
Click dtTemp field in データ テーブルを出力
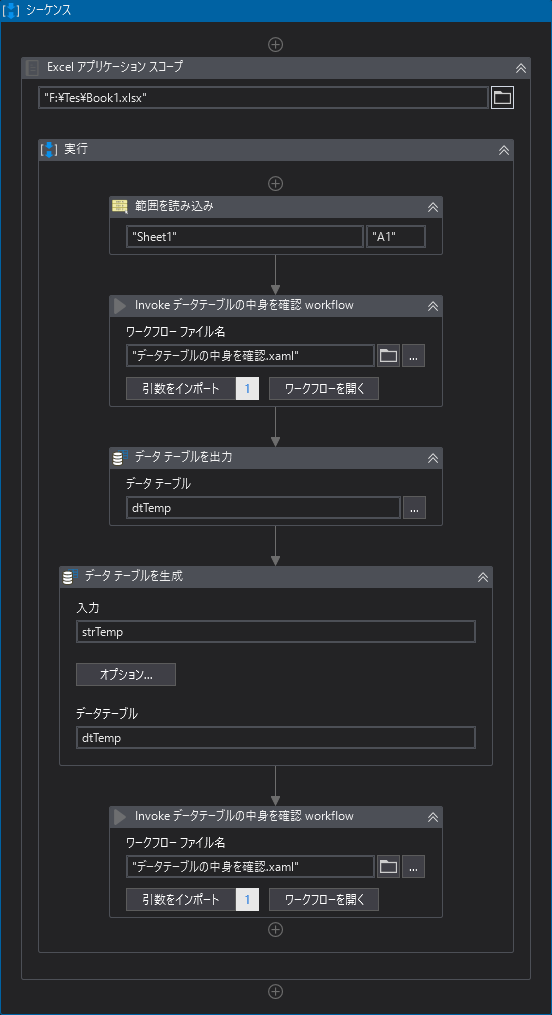click(x=263, y=508)
